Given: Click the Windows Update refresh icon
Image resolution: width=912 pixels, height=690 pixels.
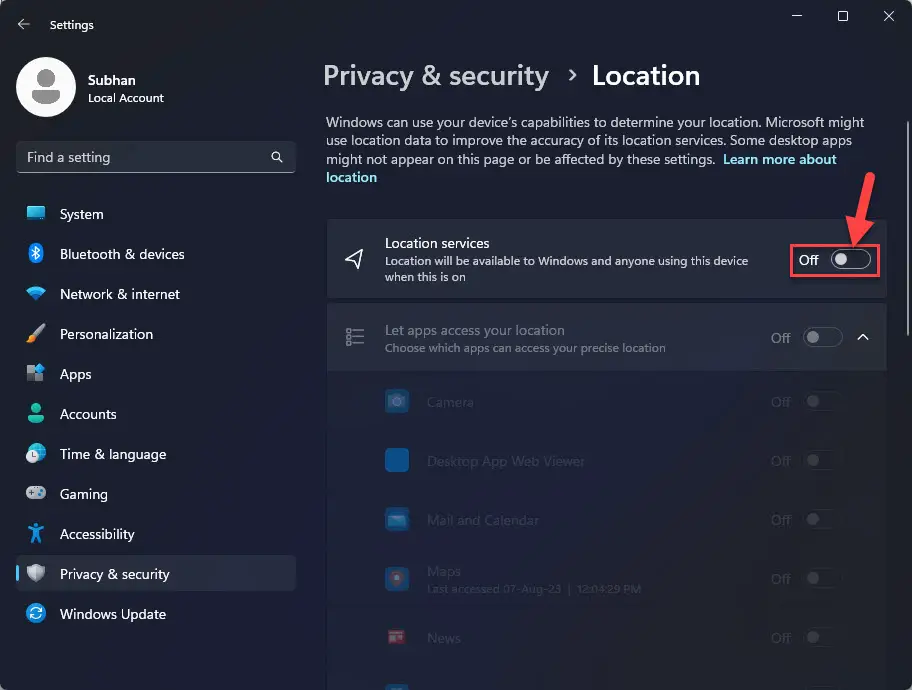Looking at the screenshot, I should 36,614.
